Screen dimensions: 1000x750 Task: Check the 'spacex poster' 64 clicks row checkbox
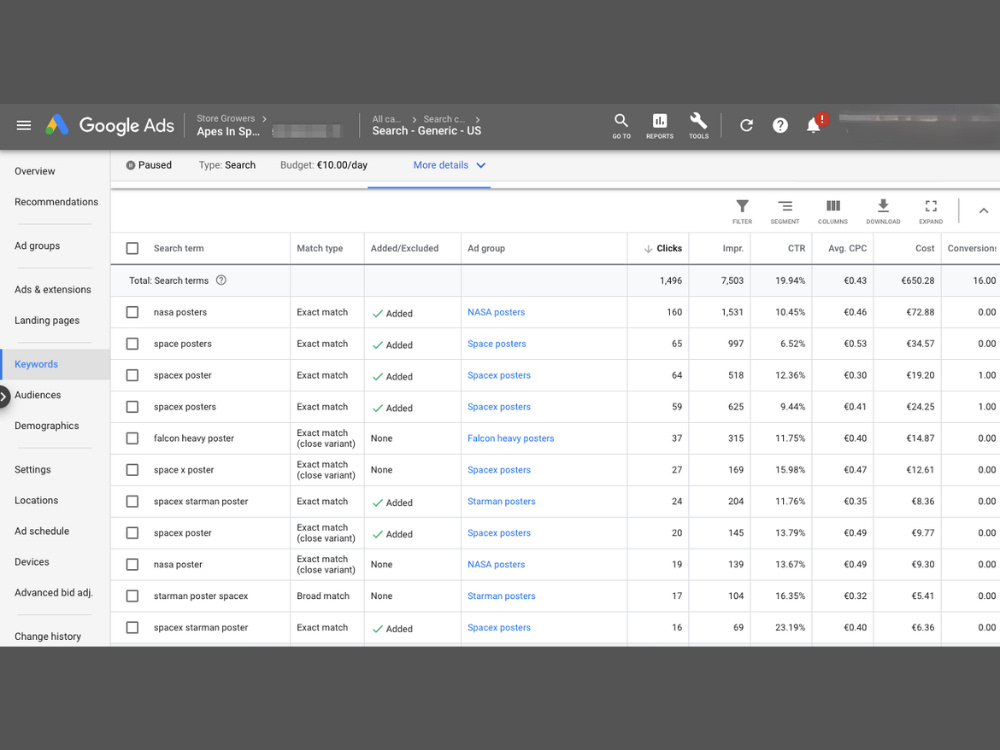click(x=132, y=375)
